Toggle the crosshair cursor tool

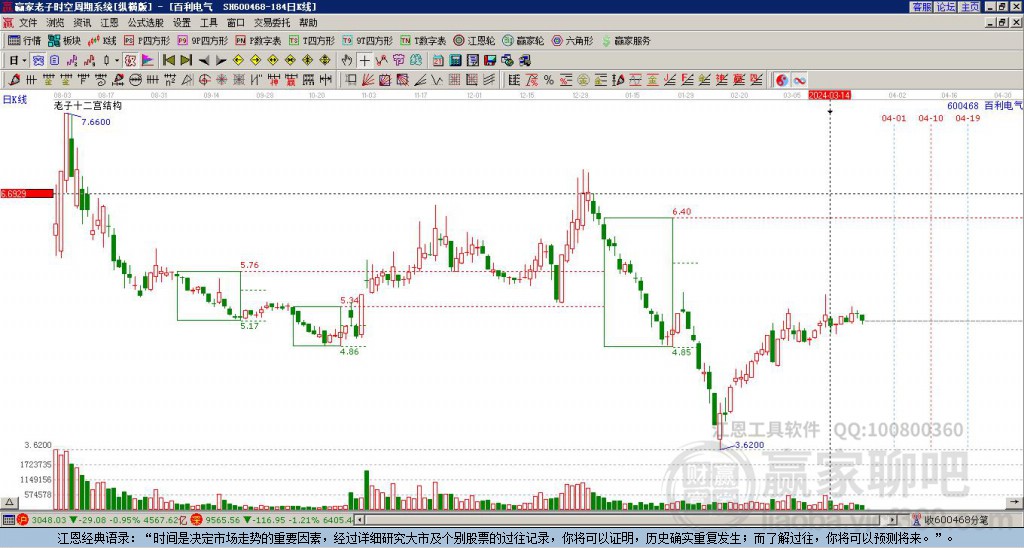364,60
